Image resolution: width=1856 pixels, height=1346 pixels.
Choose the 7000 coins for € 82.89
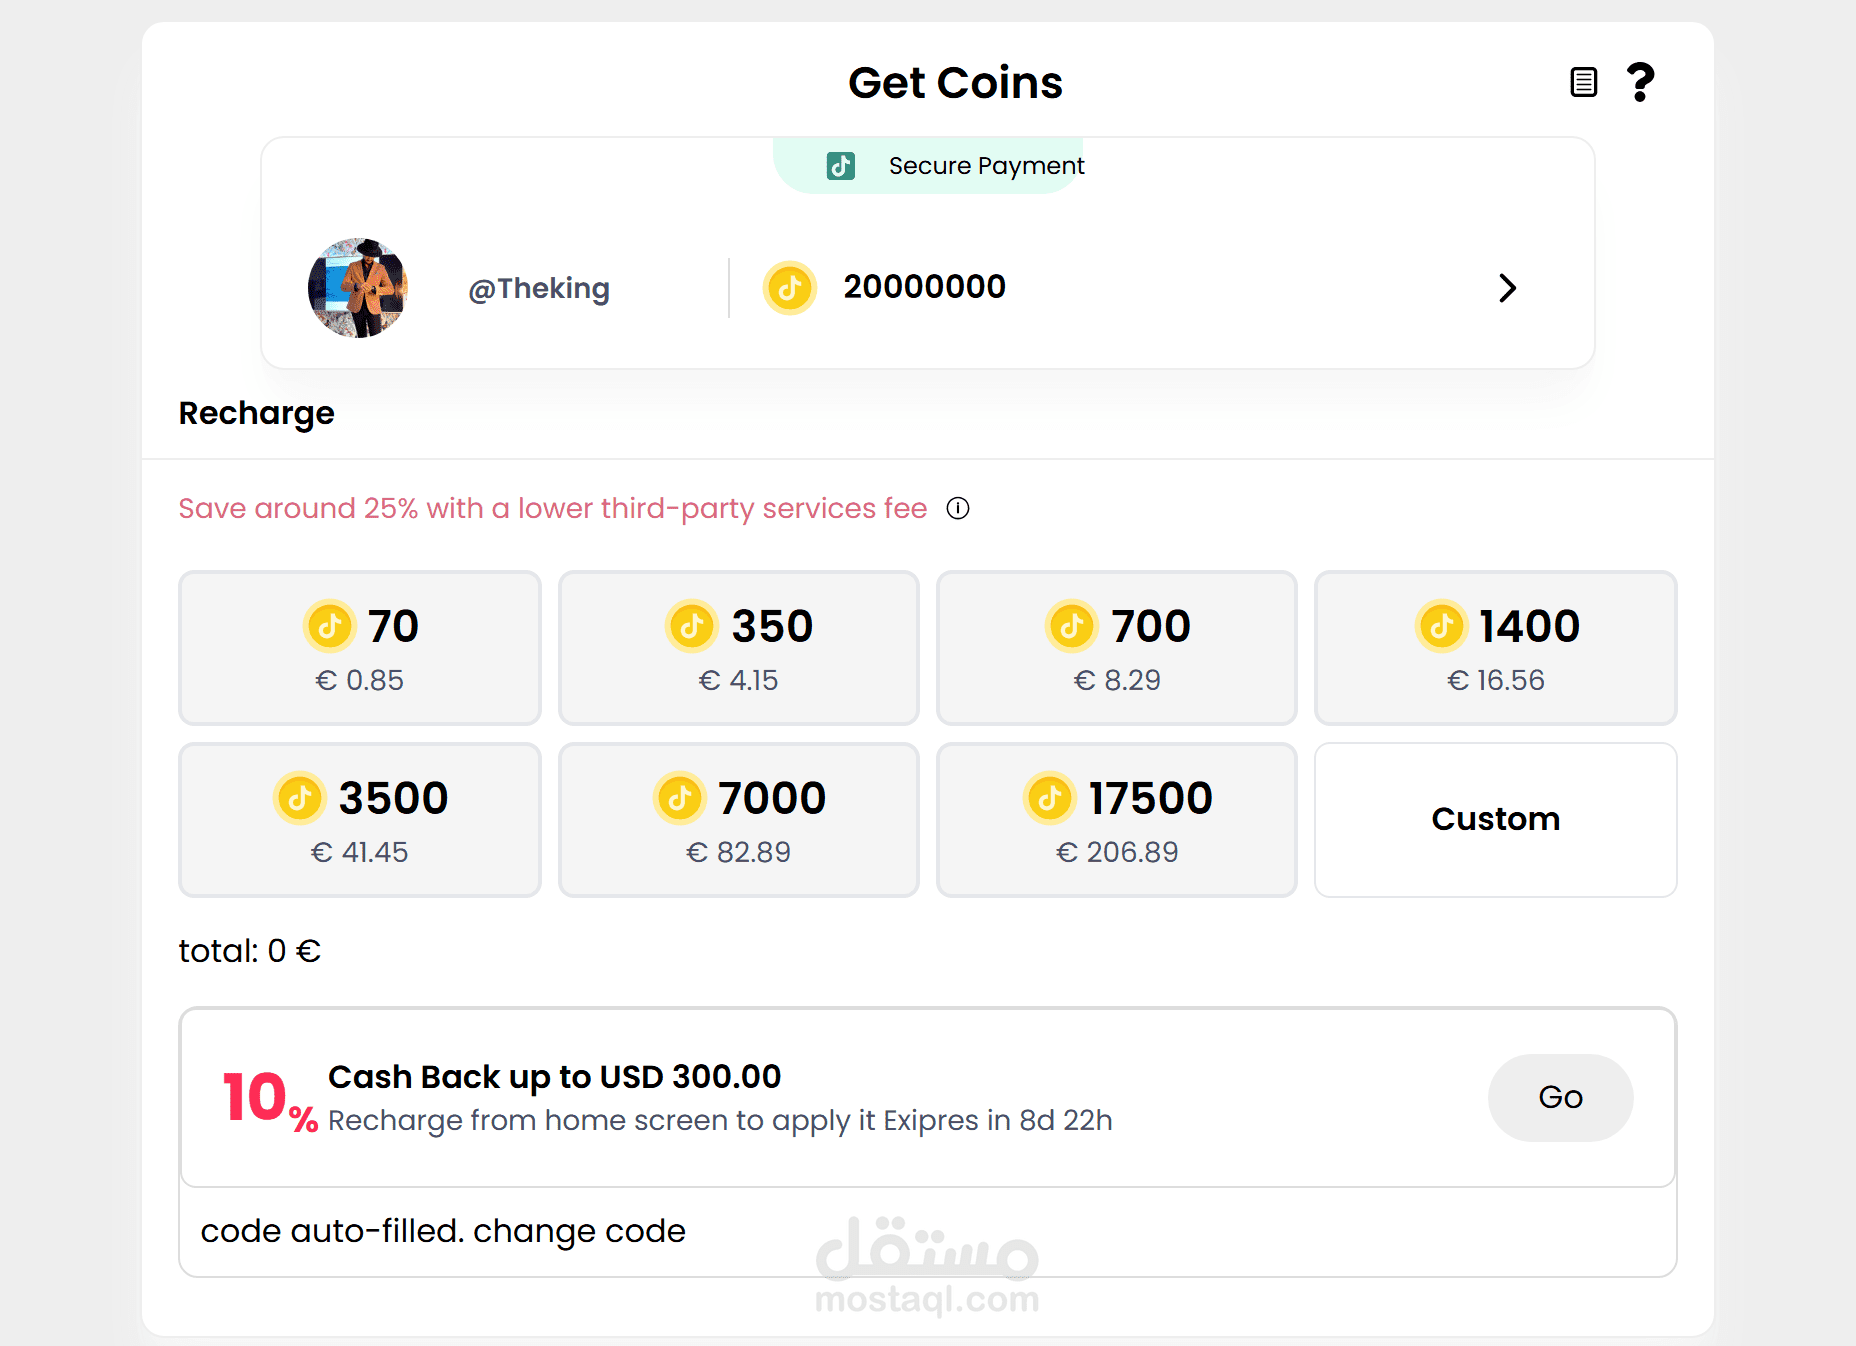pyautogui.click(x=739, y=820)
